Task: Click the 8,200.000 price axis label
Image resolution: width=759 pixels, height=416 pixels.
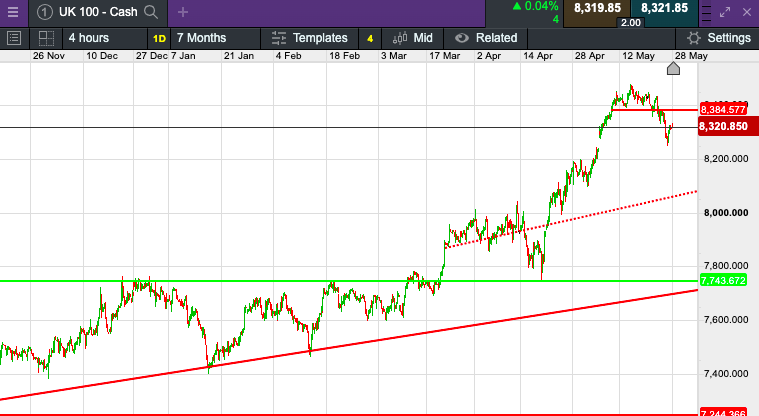Action: pyautogui.click(x=726, y=159)
